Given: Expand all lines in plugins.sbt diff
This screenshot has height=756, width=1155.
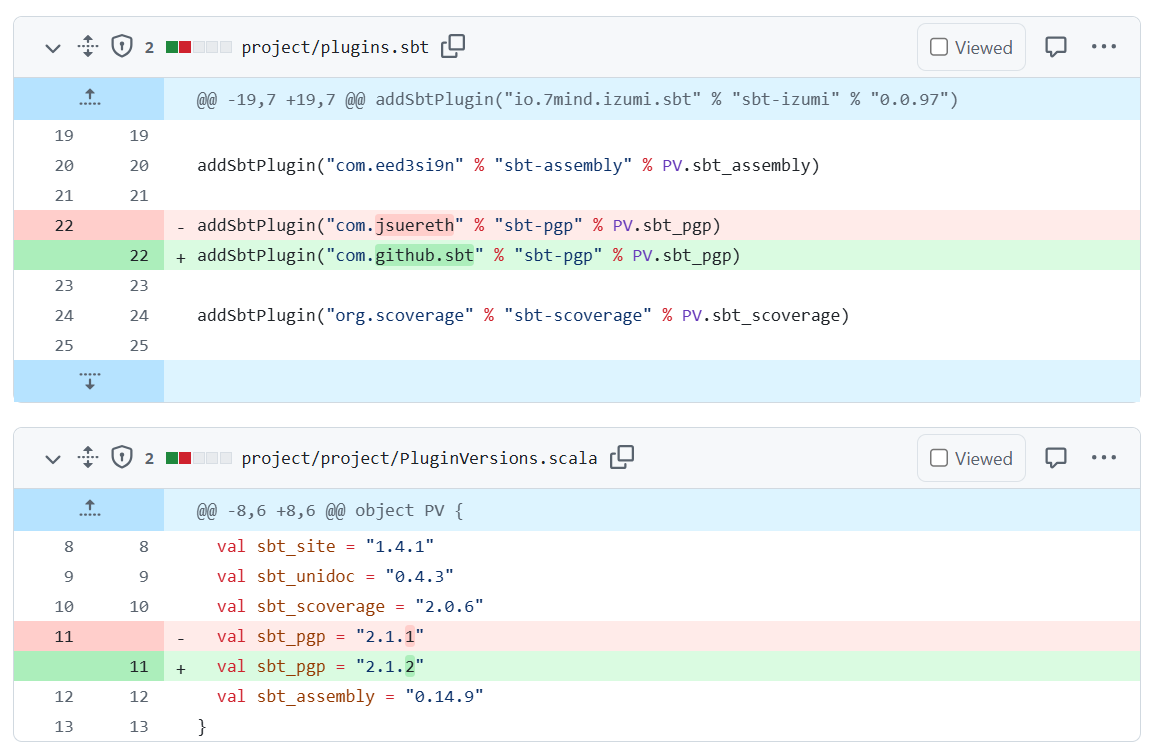Looking at the screenshot, I should (x=87, y=46).
